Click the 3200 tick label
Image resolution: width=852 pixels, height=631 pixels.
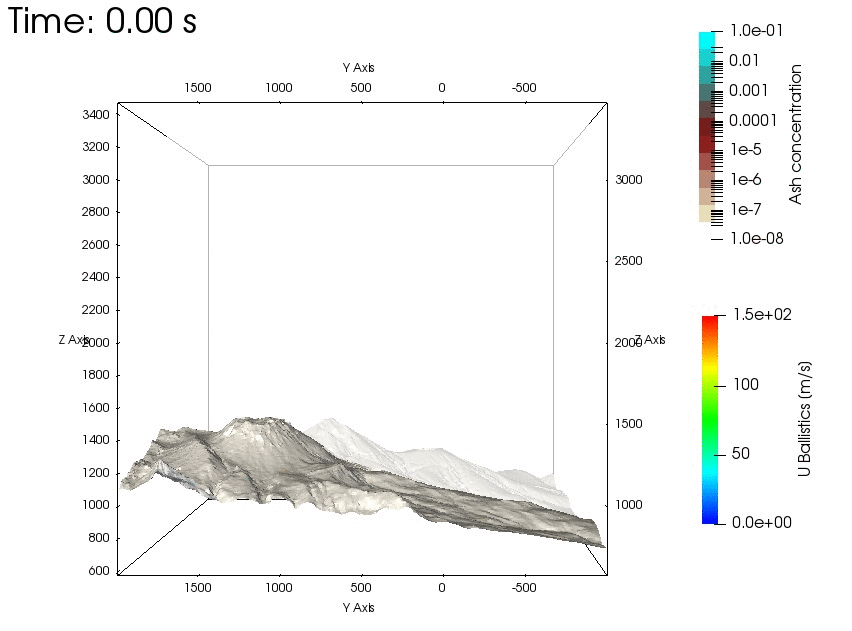tap(96, 147)
